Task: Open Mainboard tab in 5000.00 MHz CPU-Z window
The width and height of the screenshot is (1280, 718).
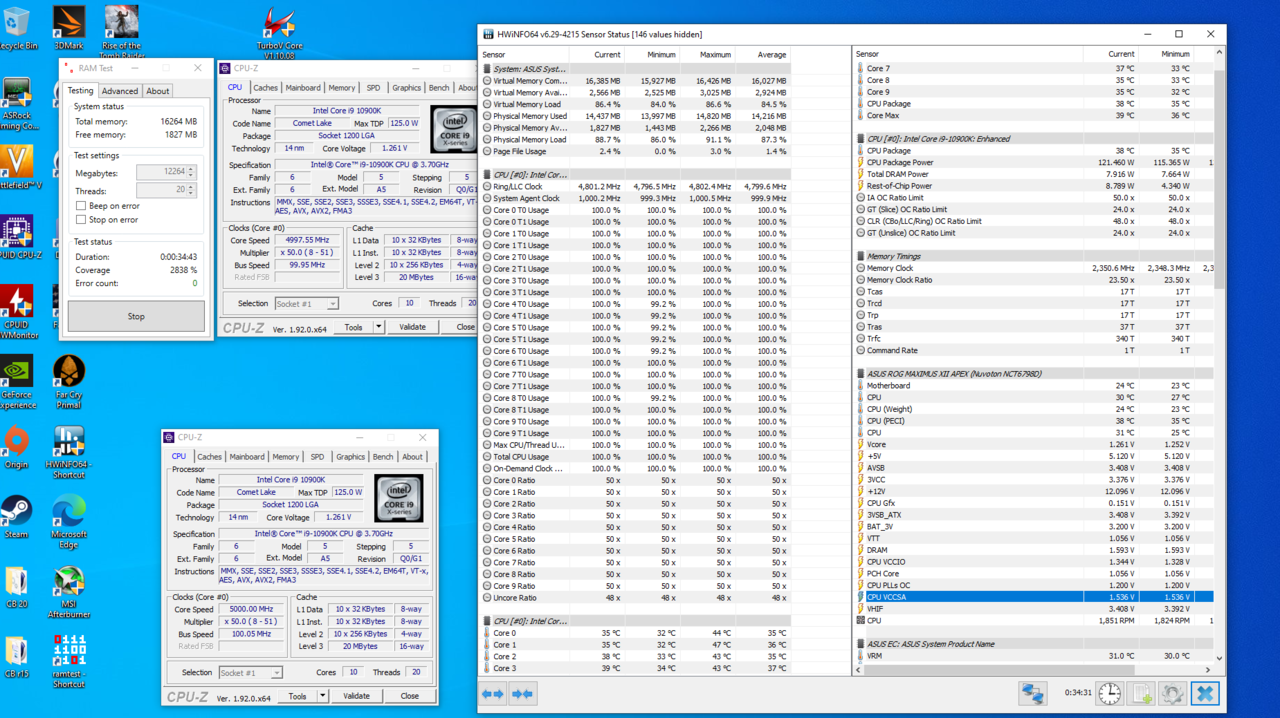Action: [247, 457]
